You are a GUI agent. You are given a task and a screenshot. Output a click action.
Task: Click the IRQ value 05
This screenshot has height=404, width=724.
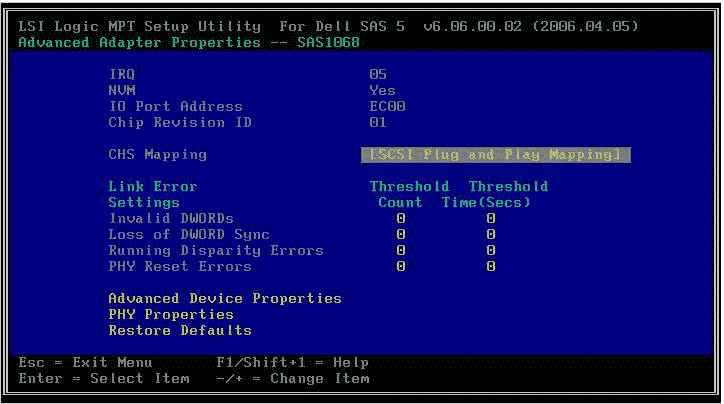(378, 74)
